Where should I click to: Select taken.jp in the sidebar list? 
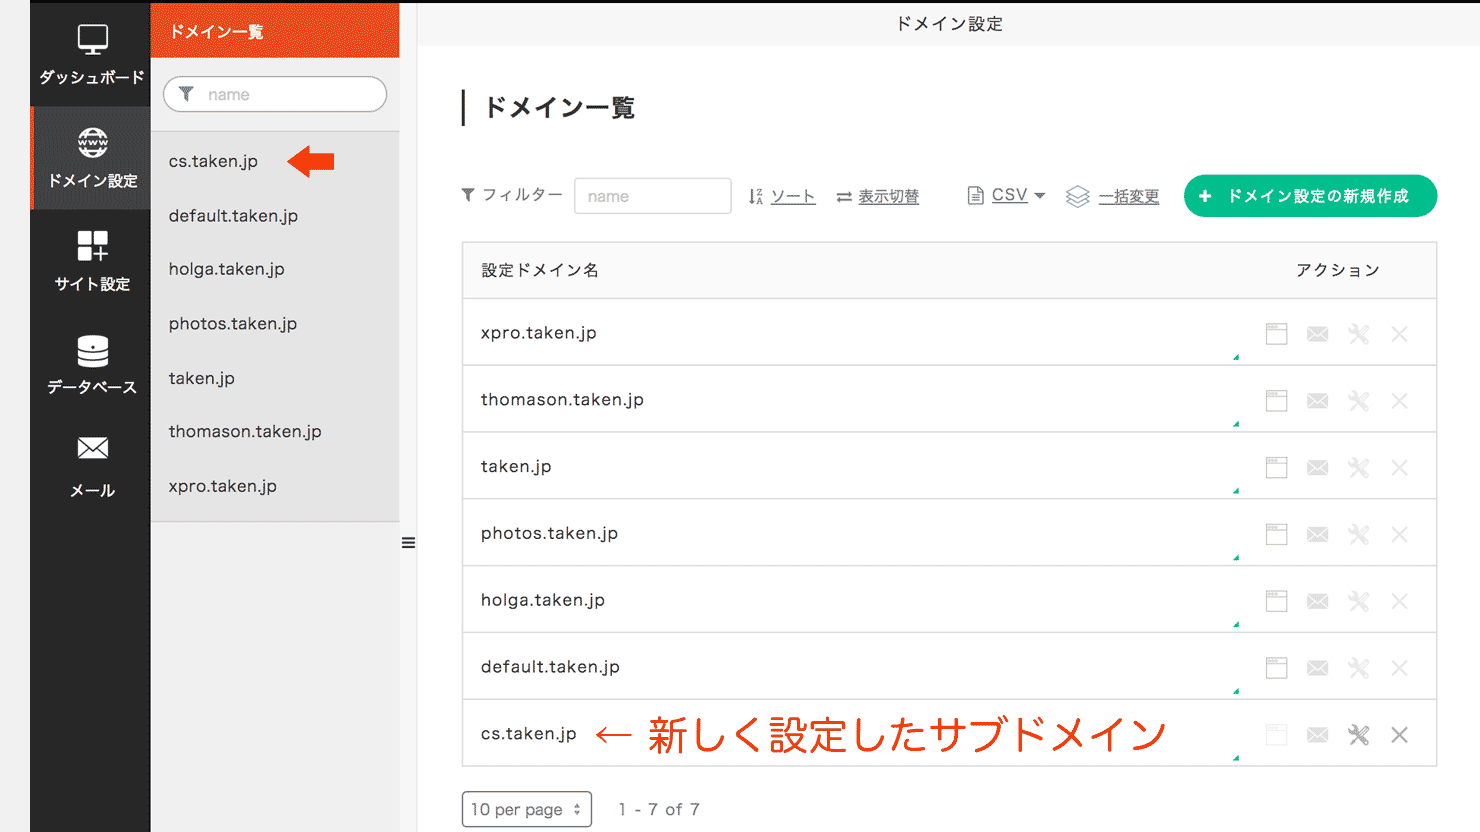click(x=202, y=378)
